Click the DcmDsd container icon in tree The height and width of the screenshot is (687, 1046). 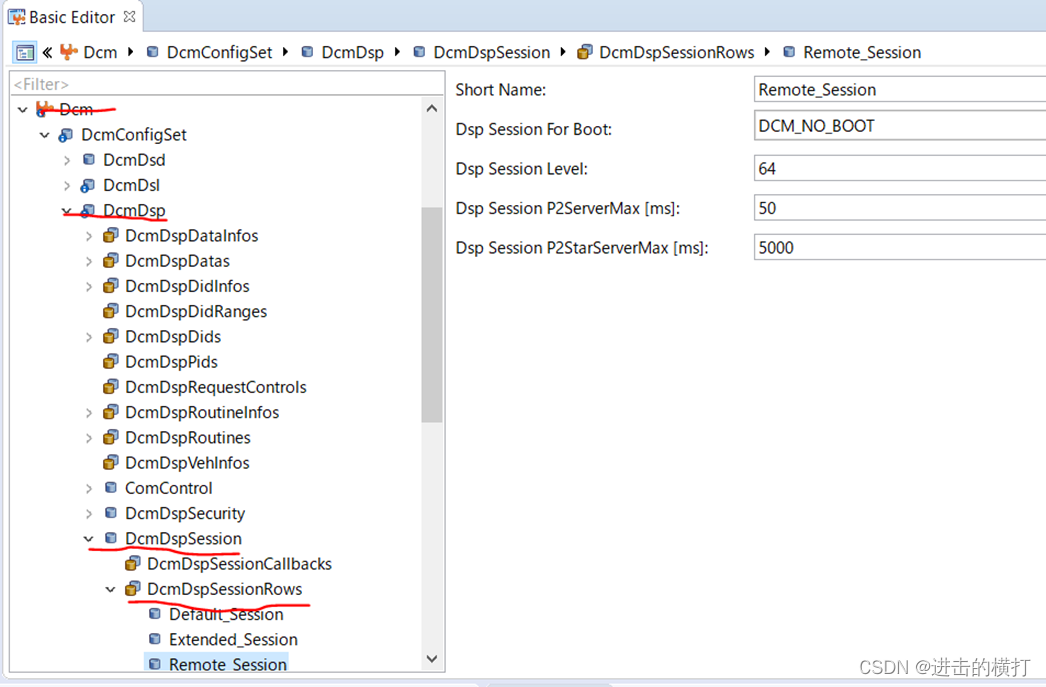click(89, 159)
